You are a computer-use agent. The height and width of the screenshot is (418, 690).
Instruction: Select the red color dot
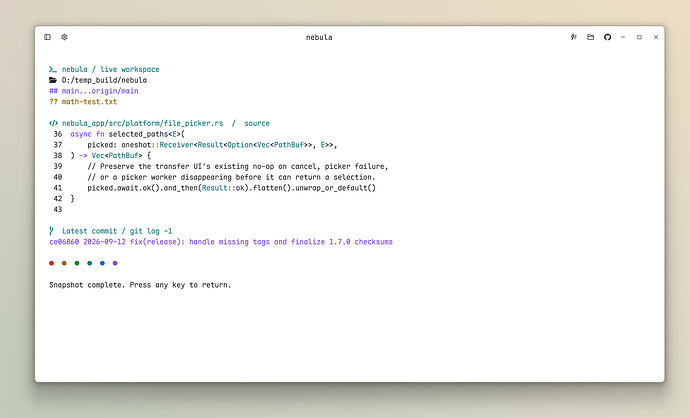click(x=51, y=263)
